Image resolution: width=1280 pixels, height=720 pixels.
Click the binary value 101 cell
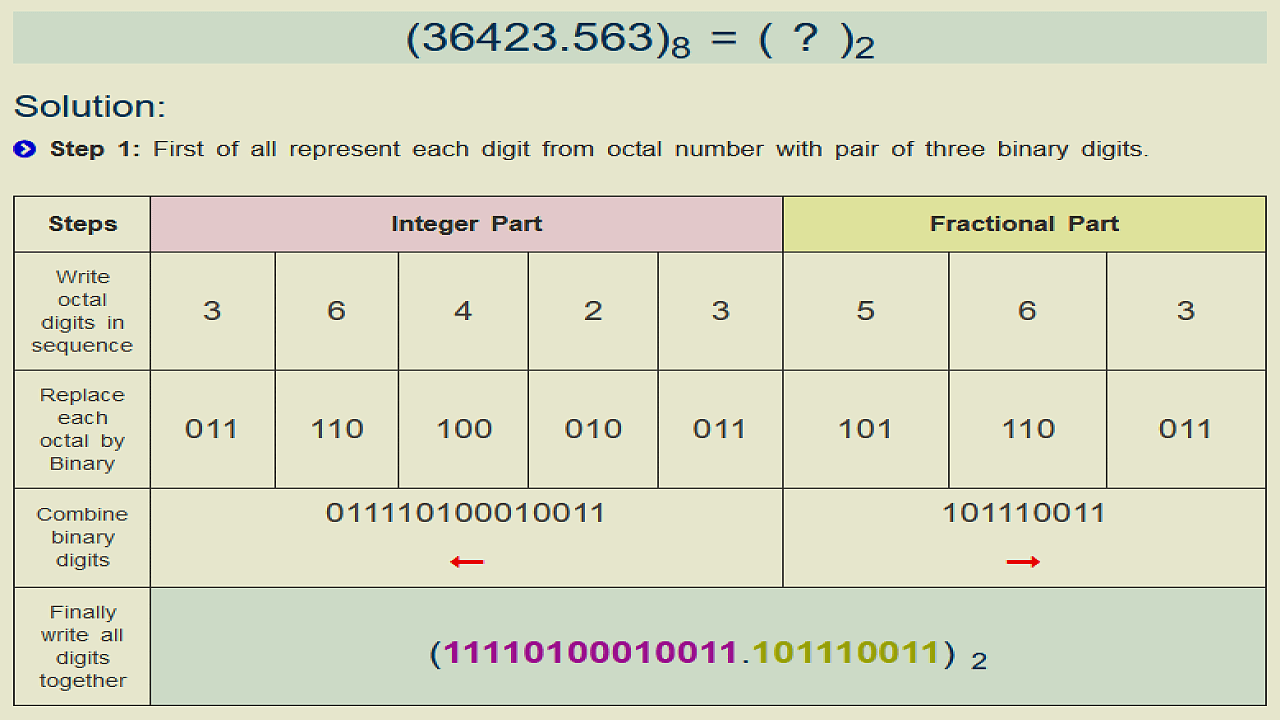click(866, 428)
